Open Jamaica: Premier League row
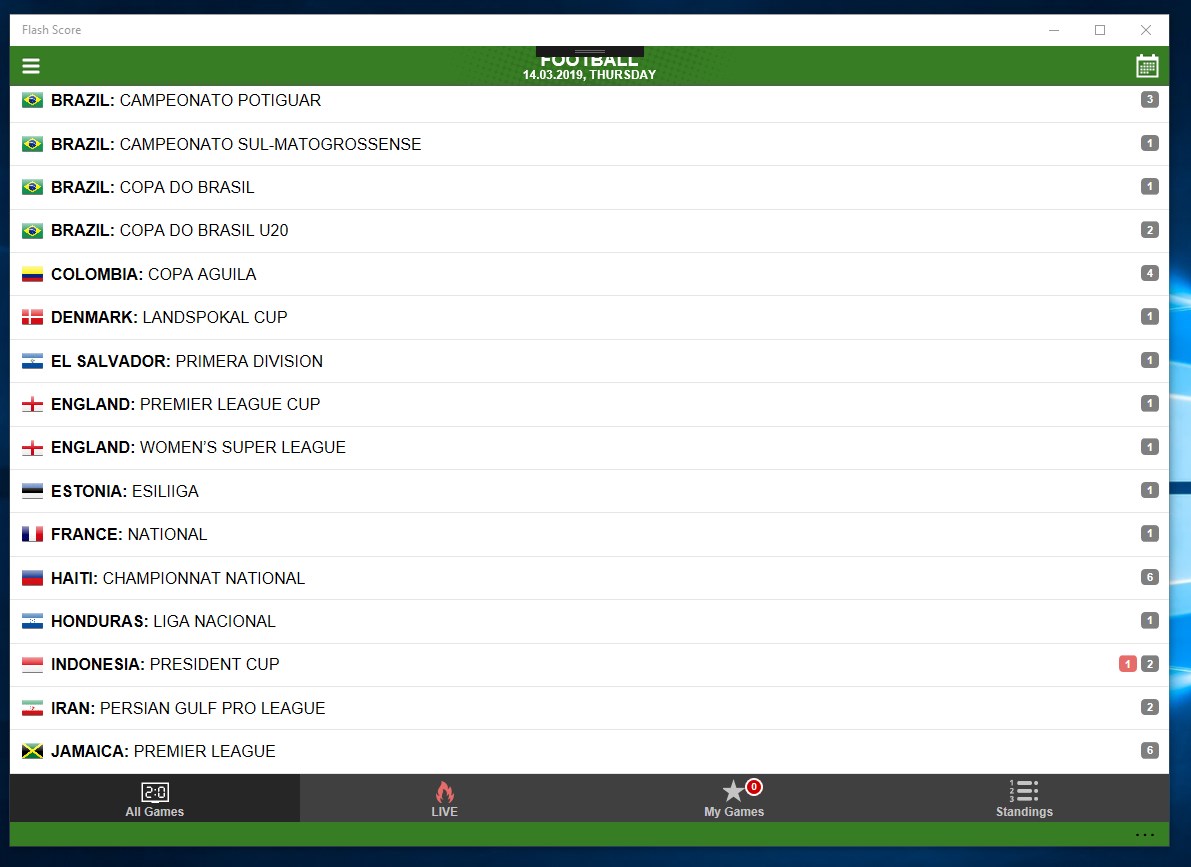Viewport: 1191px width, 867px height. 589,752
